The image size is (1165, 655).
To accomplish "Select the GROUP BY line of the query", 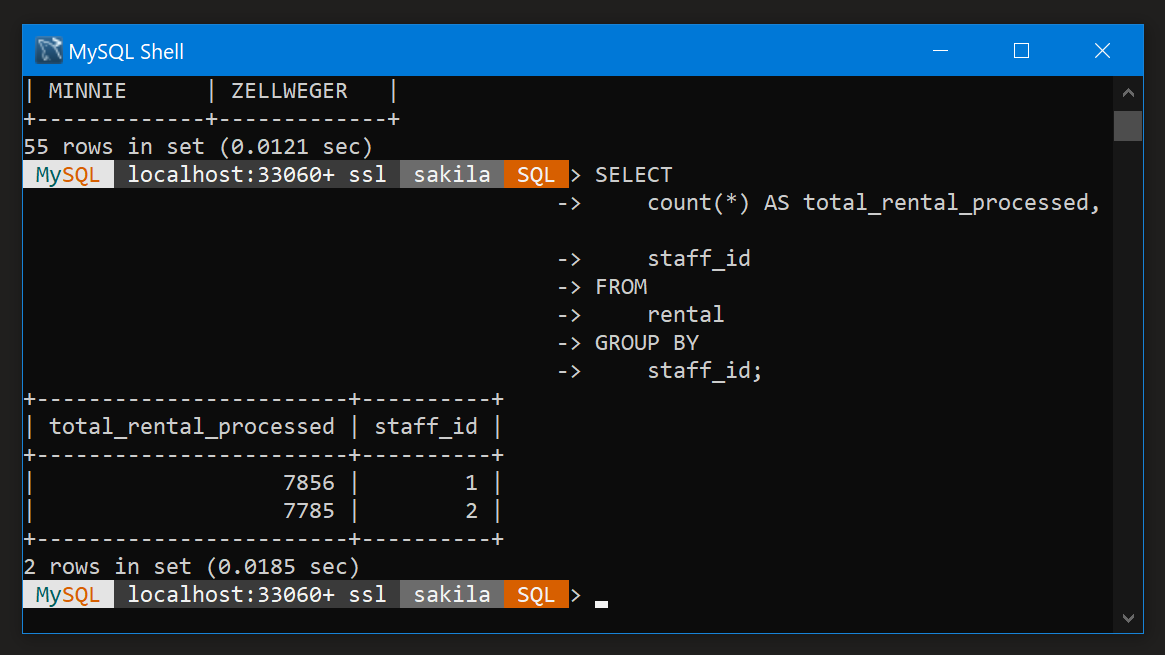I will point(646,342).
